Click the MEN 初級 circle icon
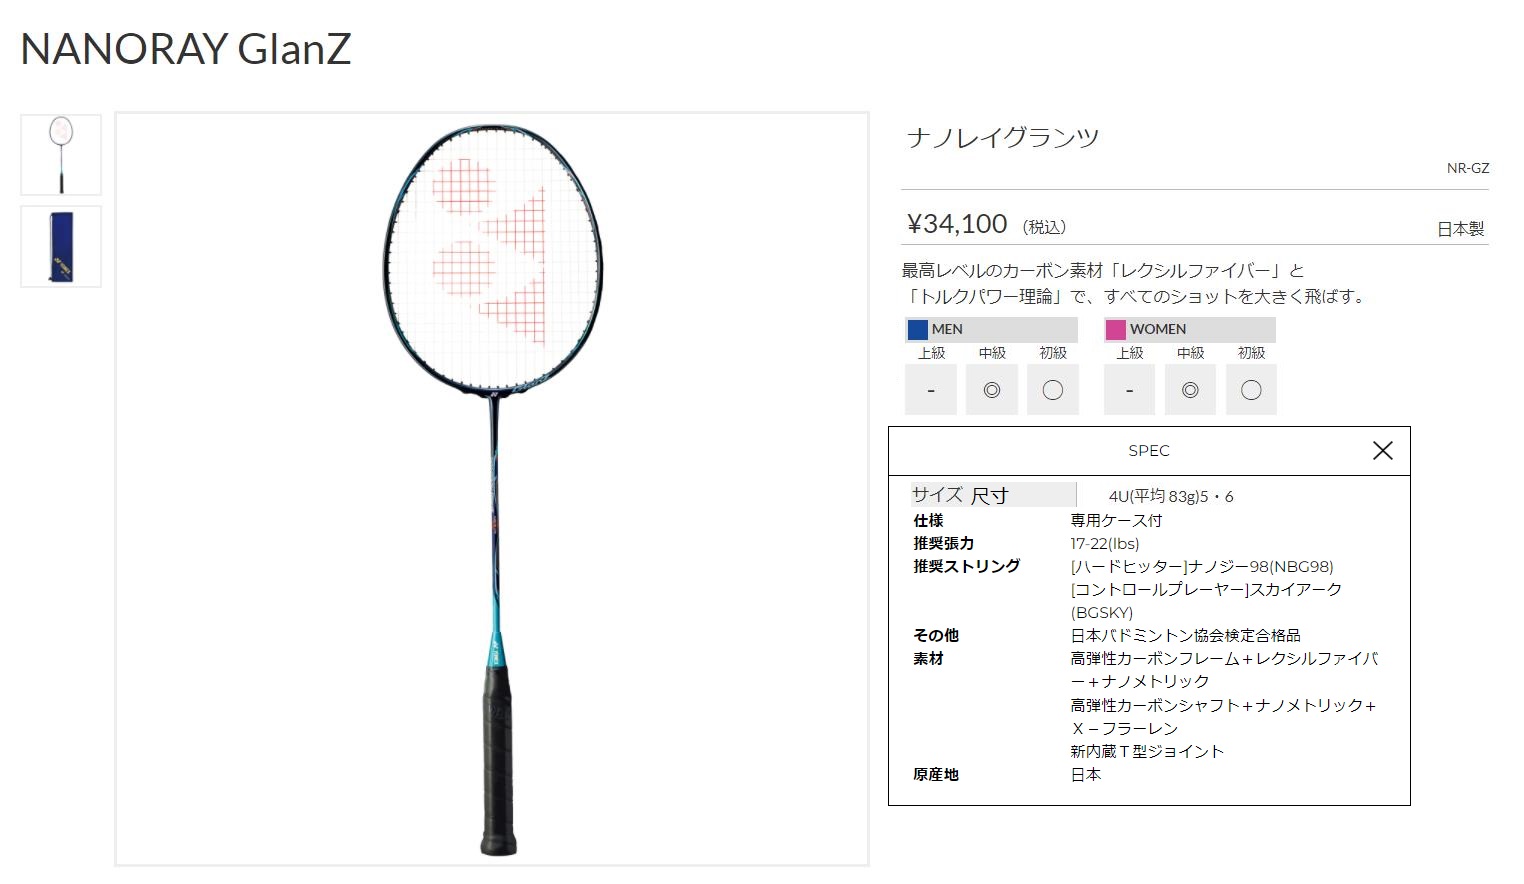Image resolution: width=1524 pixels, height=884 pixels. pyautogui.click(x=1053, y=390)
